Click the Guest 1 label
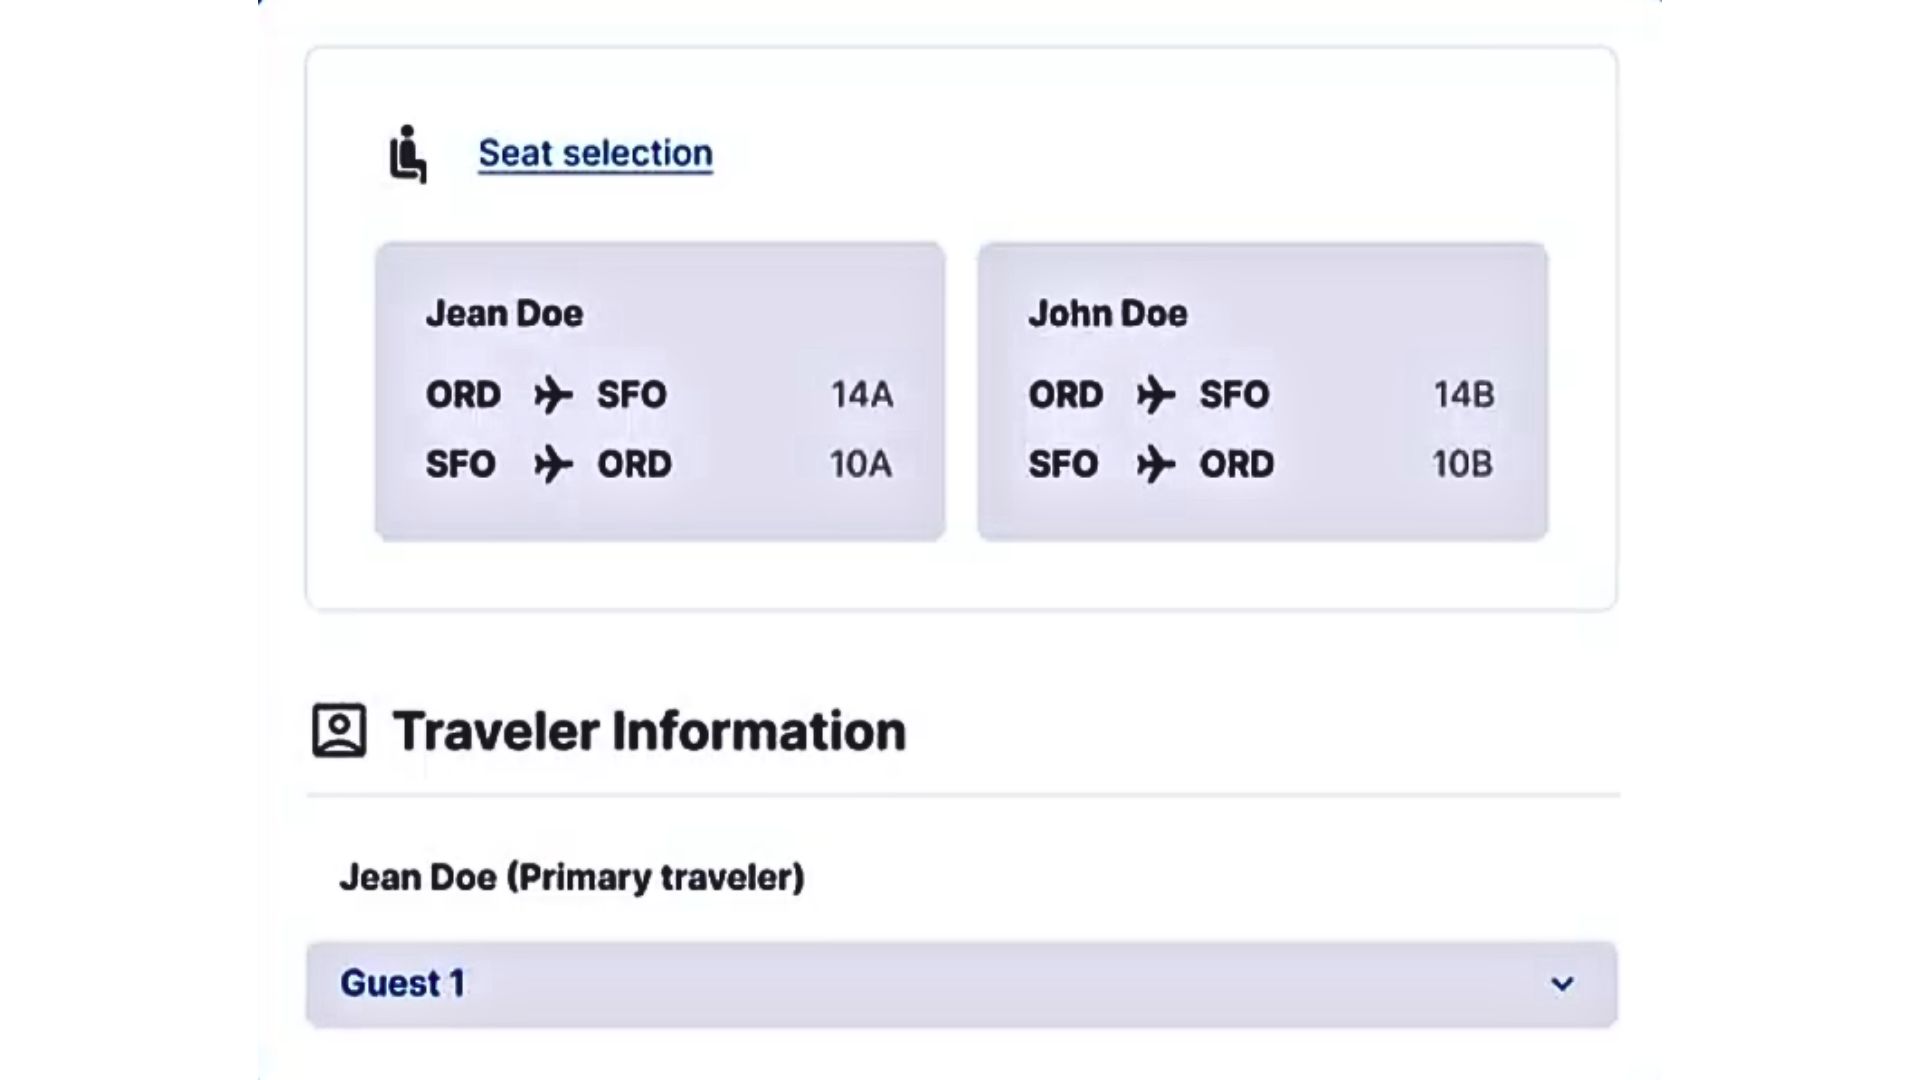 (x=402, y=984)
